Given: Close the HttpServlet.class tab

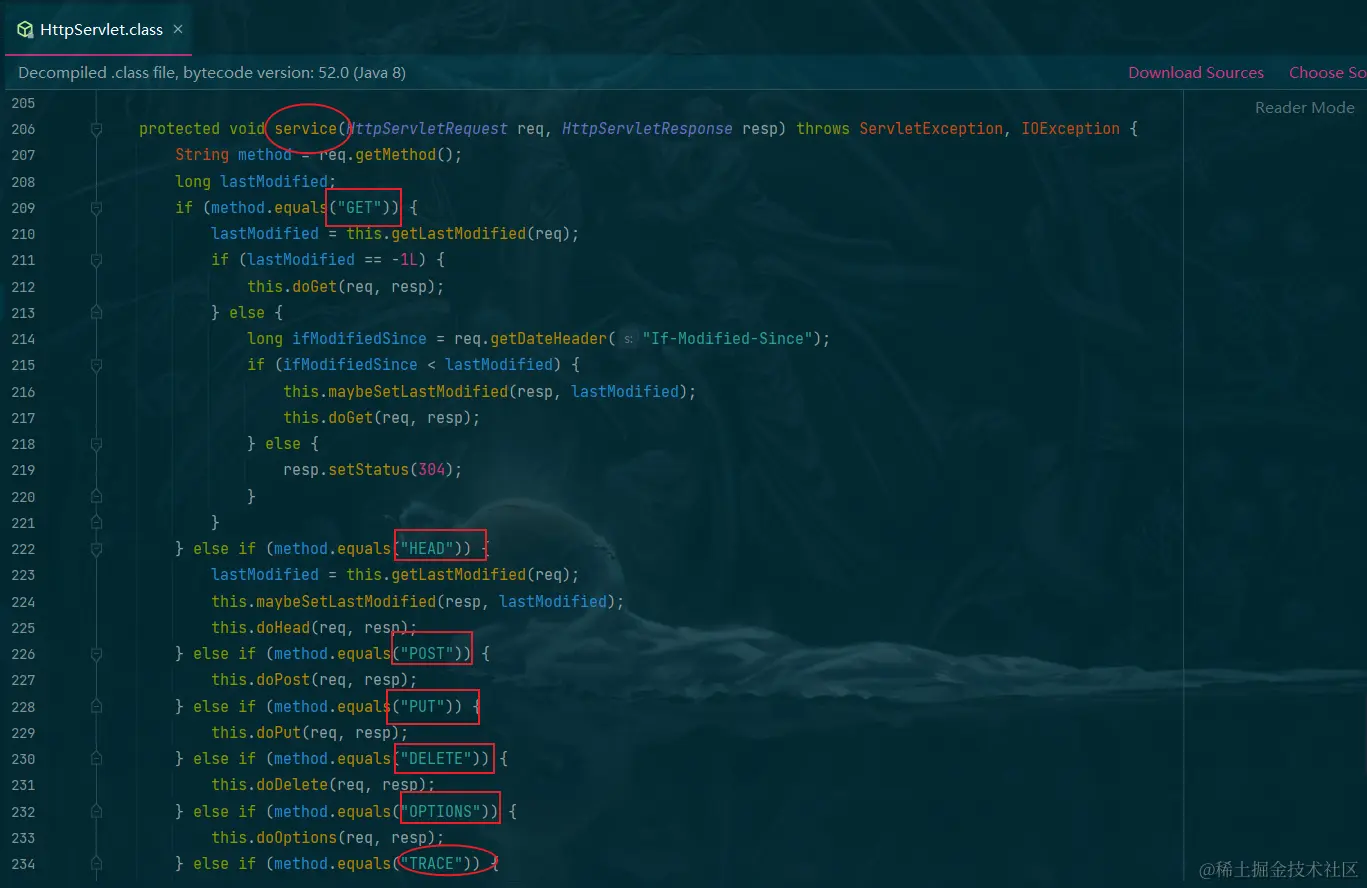Looking at the screenshot, I should pos(178,29).
